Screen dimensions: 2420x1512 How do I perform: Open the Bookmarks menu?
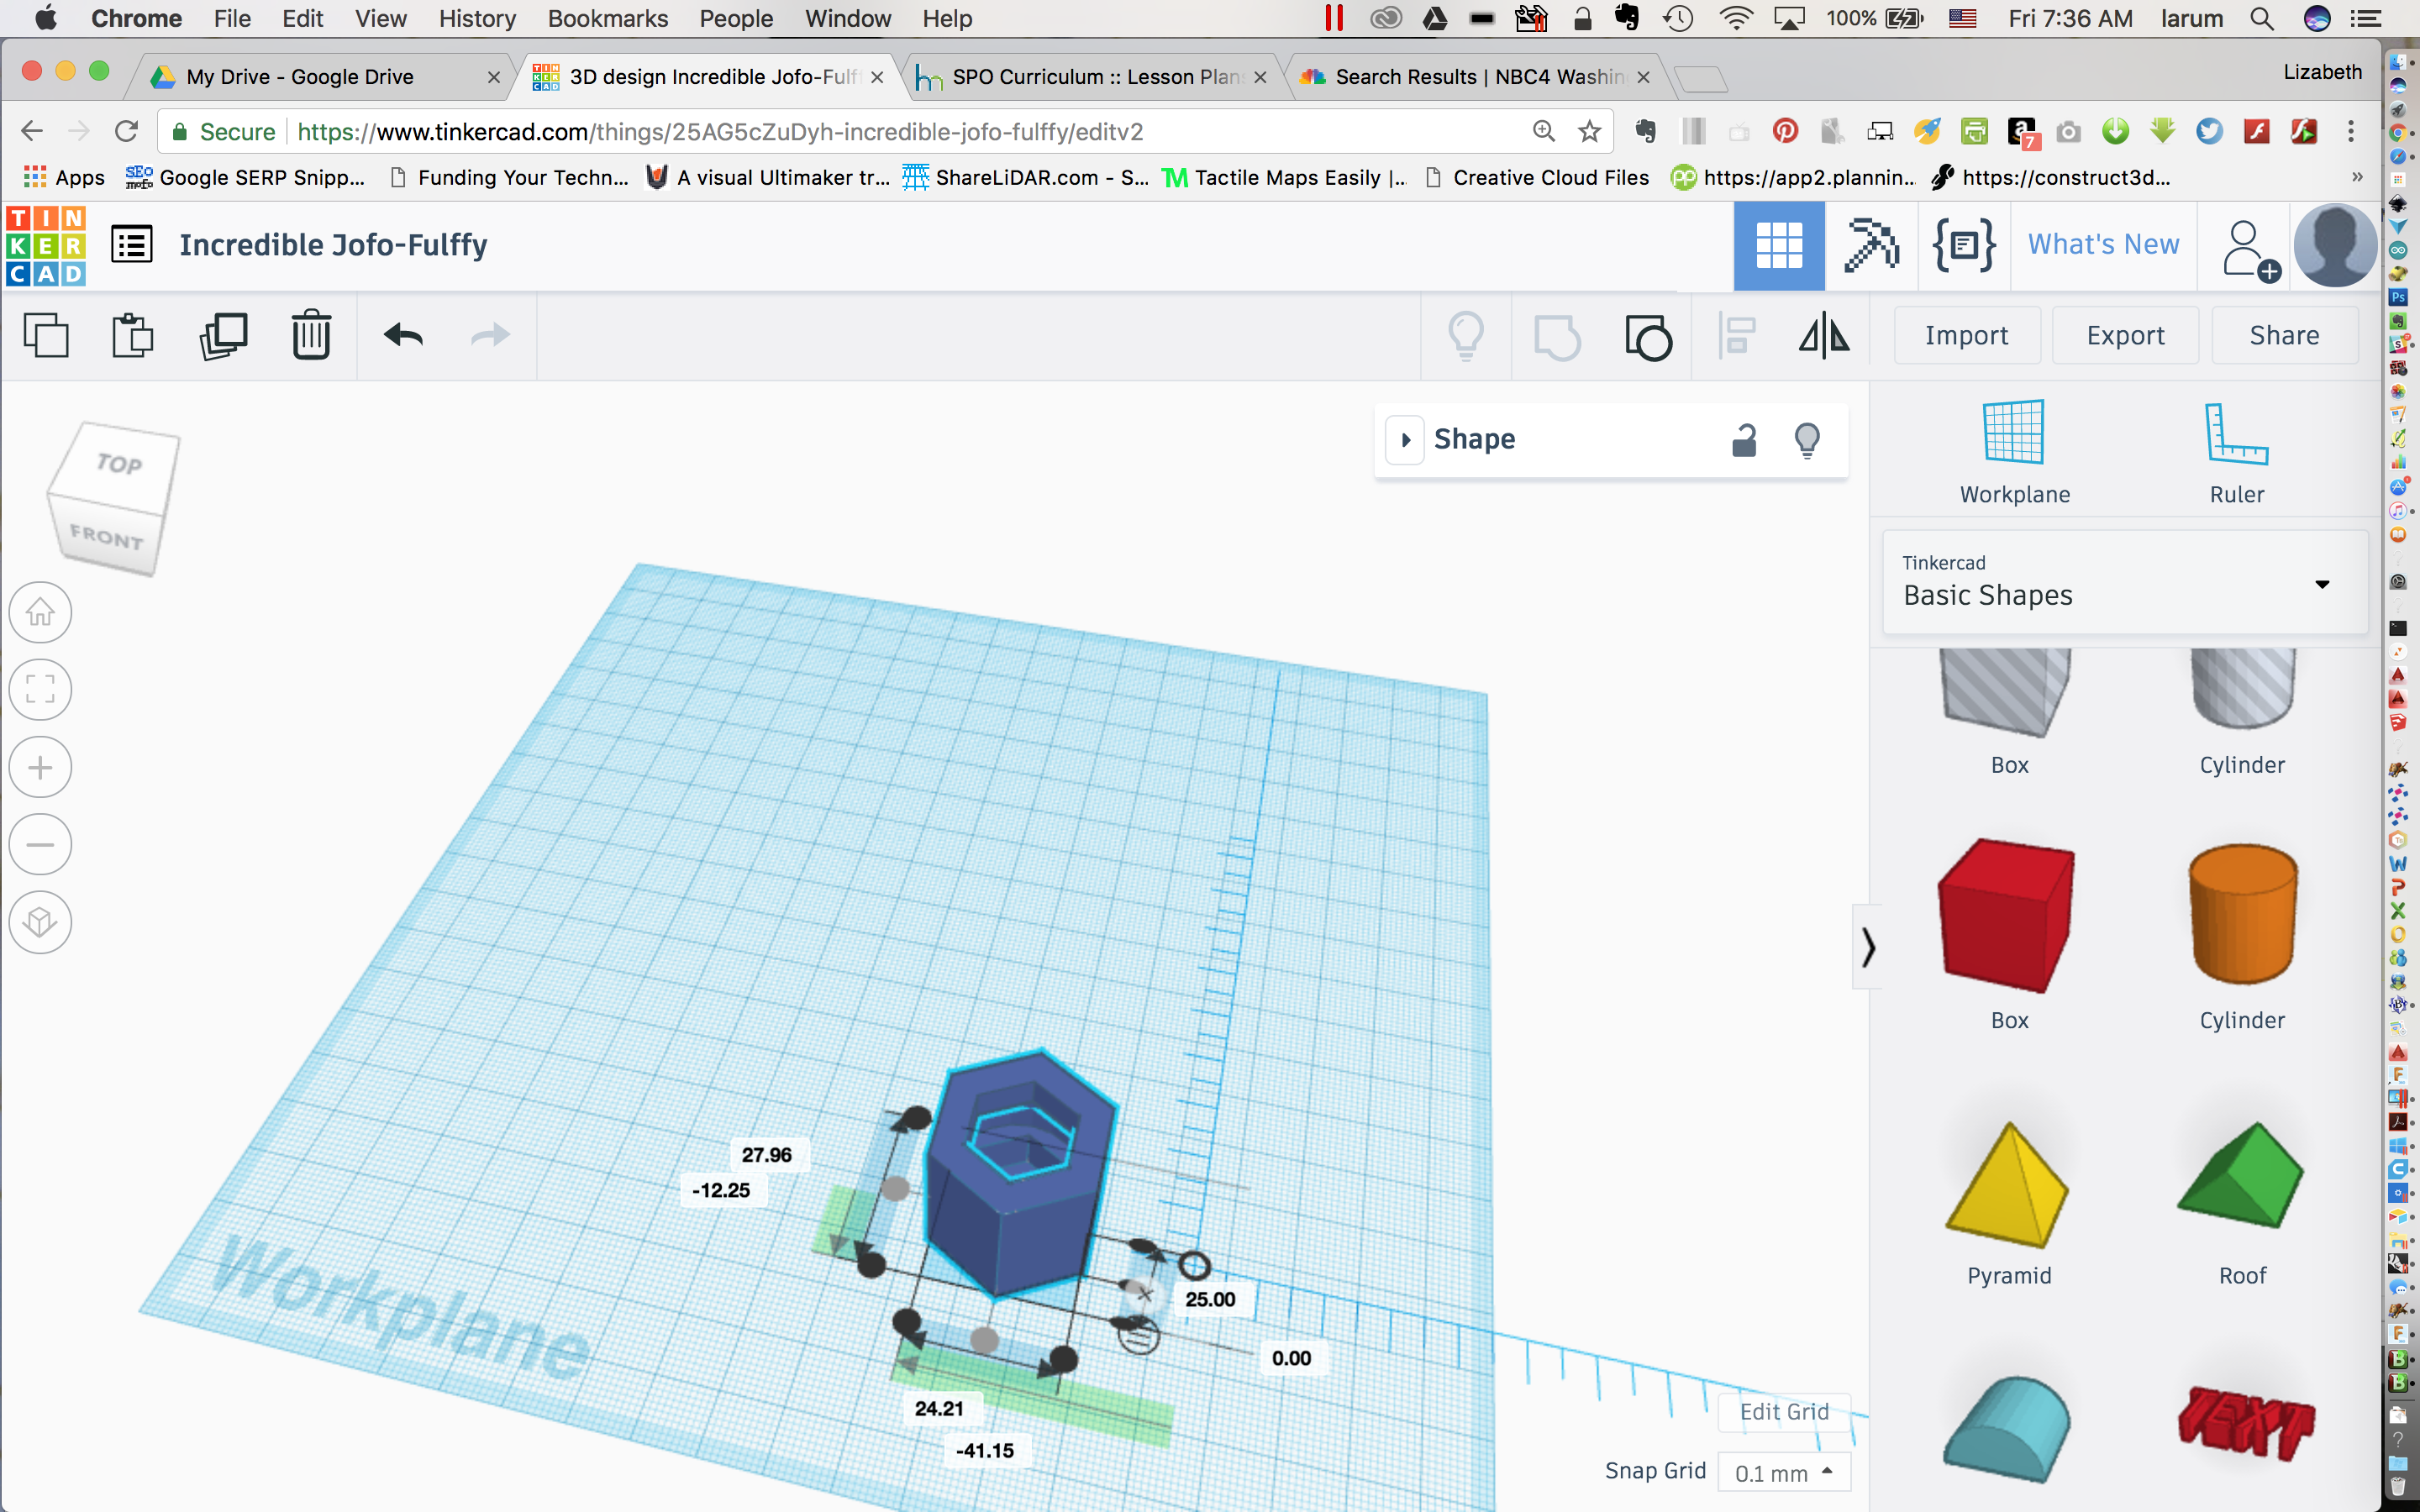click(x=607, y=18)
